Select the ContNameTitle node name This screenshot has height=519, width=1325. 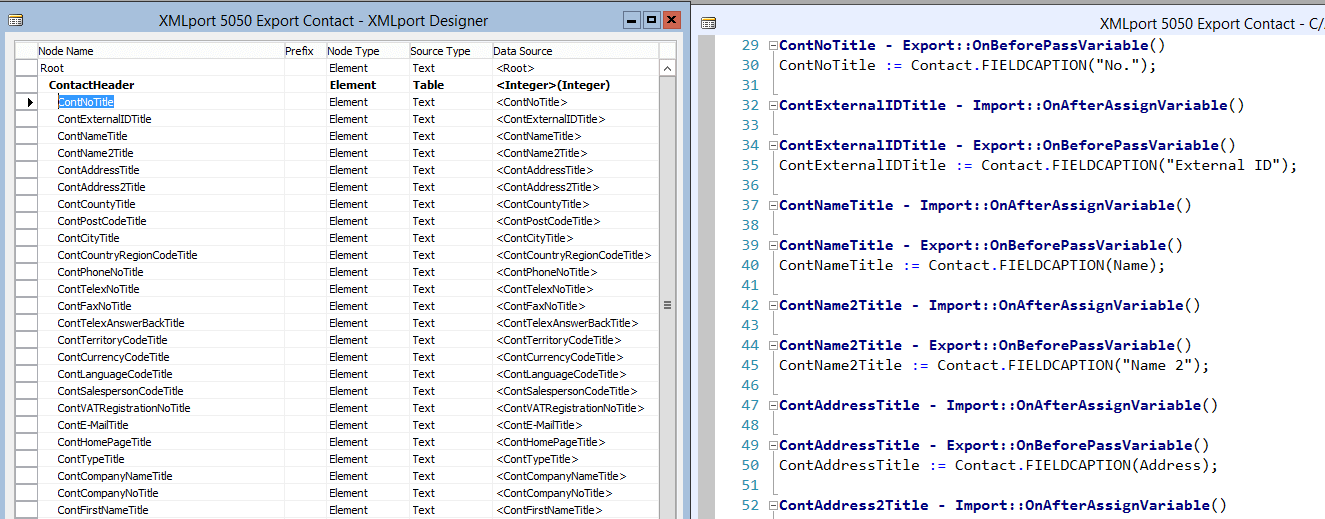pyautogui.click(x=92, y=136)
